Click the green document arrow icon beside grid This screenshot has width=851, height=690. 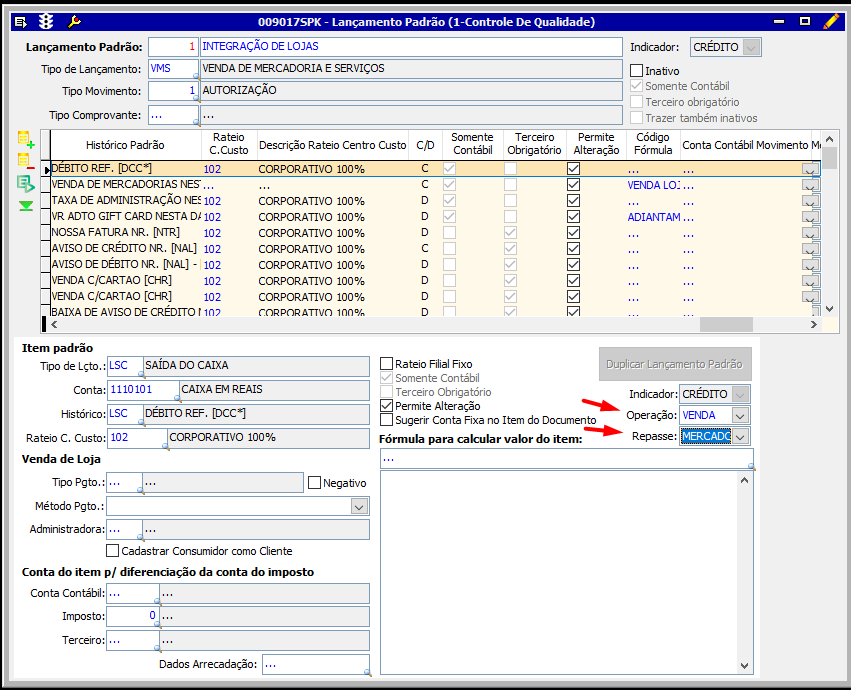click(x=26, y=184)
